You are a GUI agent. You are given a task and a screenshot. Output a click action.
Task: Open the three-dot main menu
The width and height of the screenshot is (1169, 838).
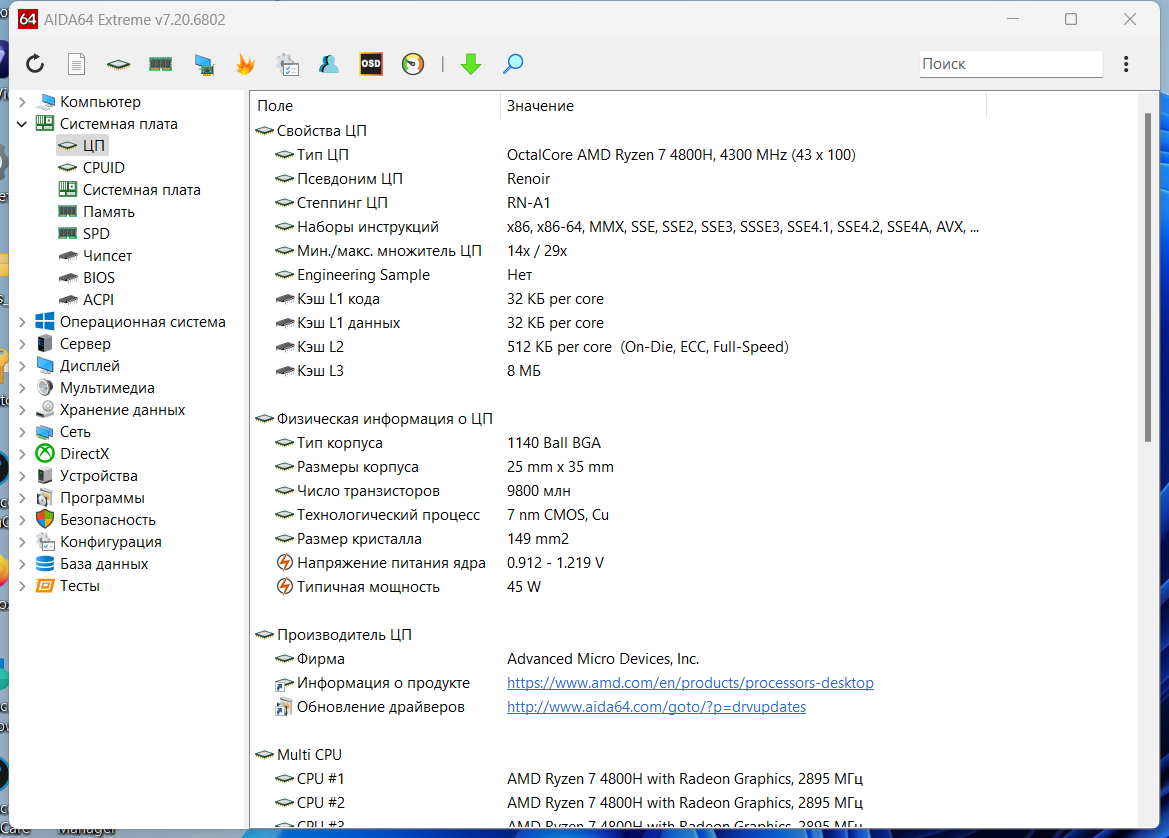[x=1126, y=64]
